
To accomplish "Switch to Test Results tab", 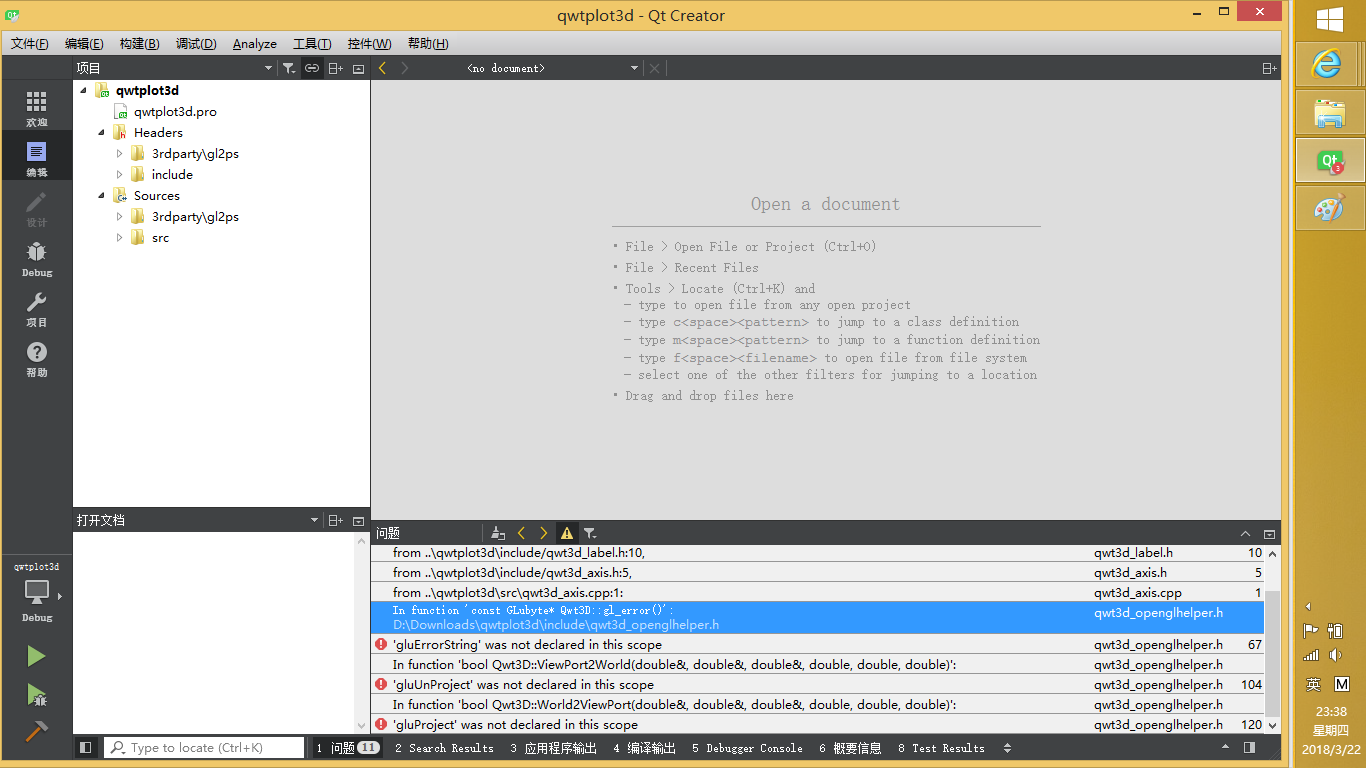I will 941,748.
